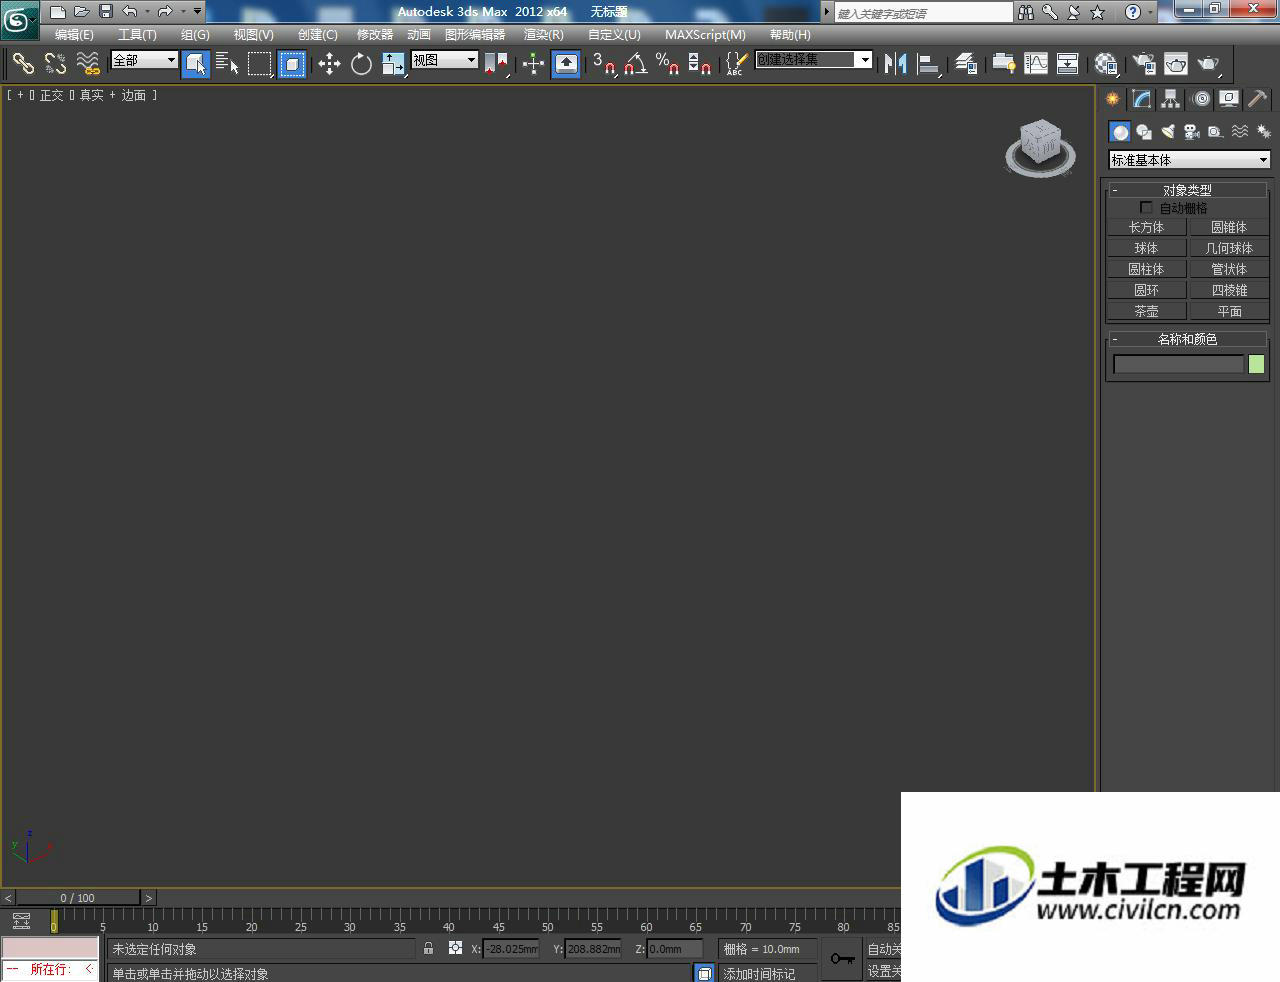The height and width of the screenshot is (982, 1280).
Task: Click the 茶壶 teapot button
Action: pos(1146,311)
